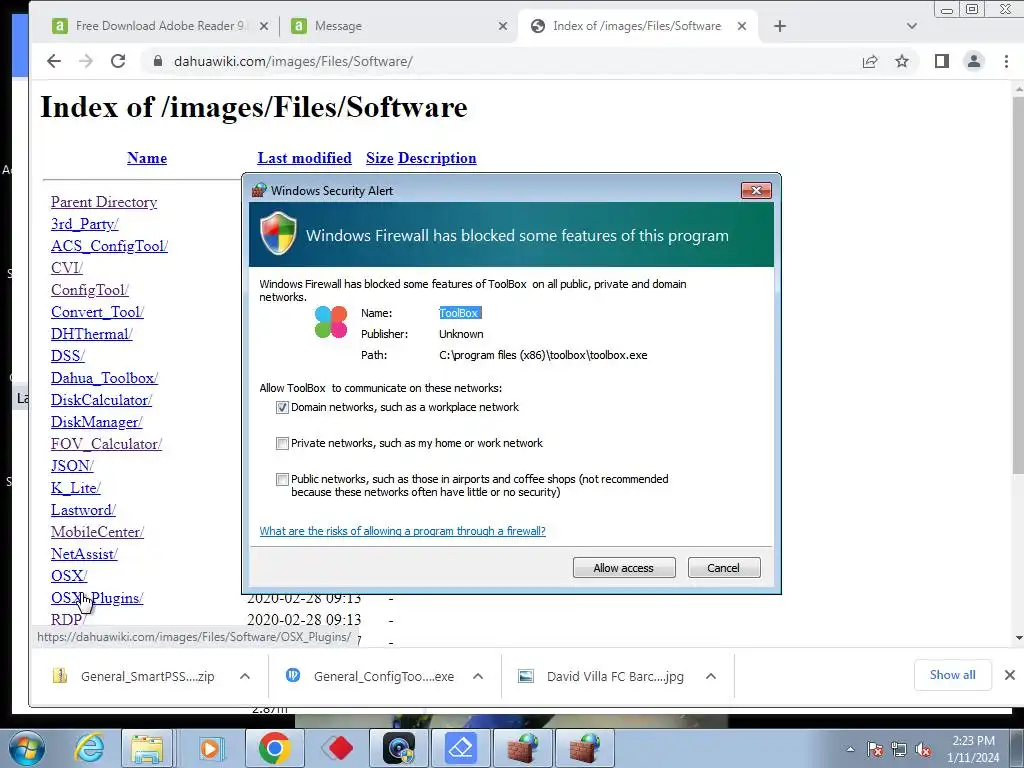Open Chrome three-dot menu
Viewport: 1024px width, 768px height.
(1006, 61)
